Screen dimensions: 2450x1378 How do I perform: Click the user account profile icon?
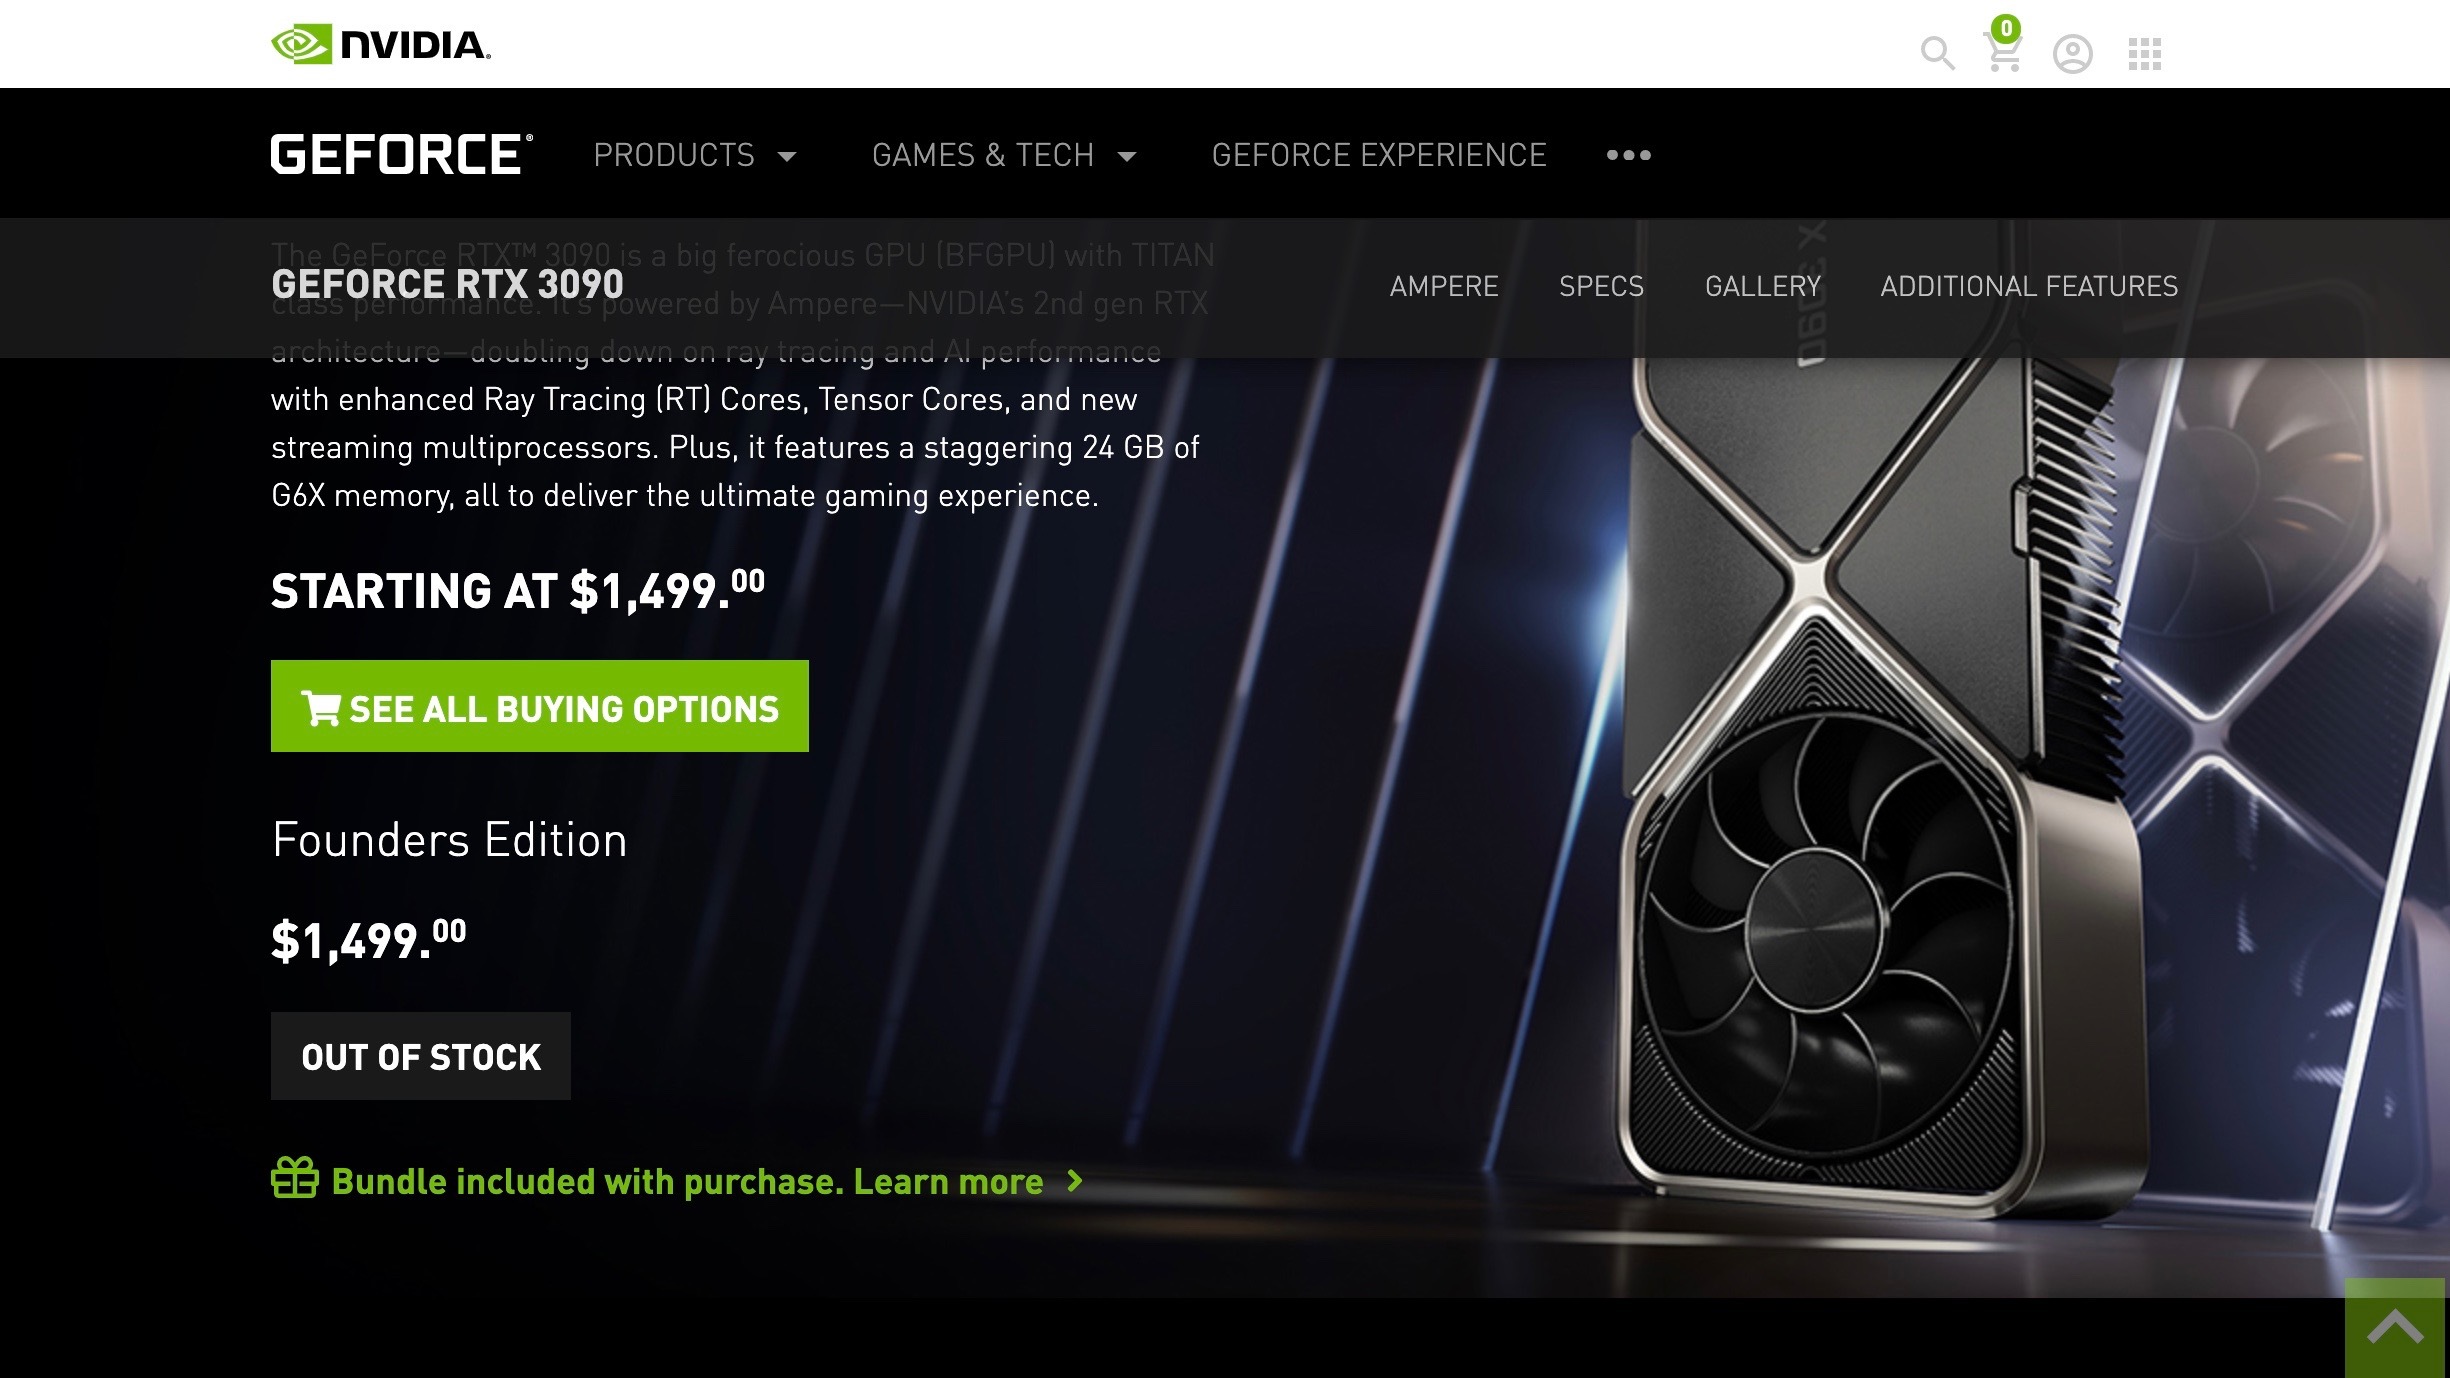pos(2073,54)
